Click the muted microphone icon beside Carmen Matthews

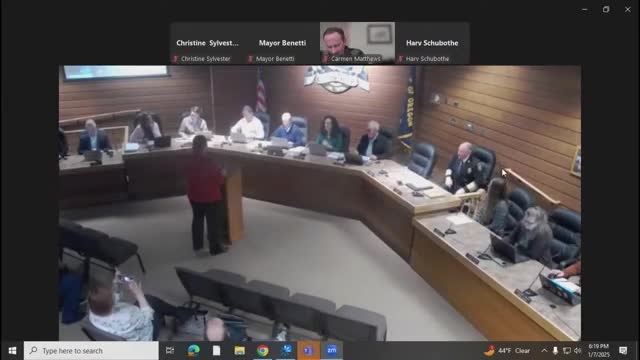pos(326,59)
